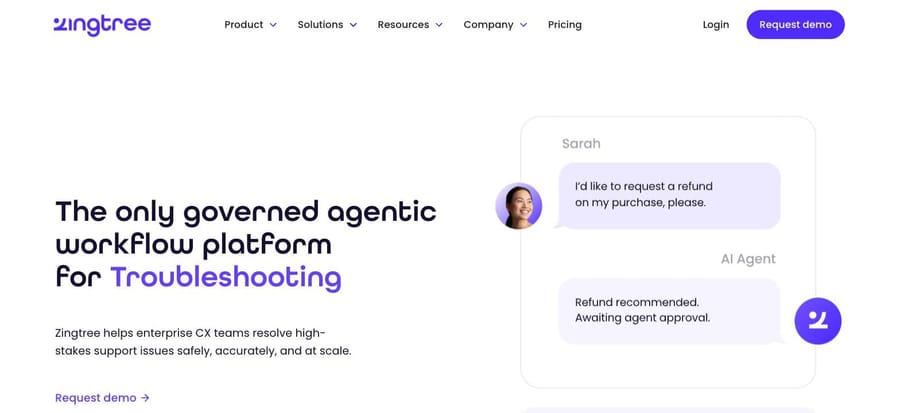Expand the Resources chevron arrow

tap(439, 25)
